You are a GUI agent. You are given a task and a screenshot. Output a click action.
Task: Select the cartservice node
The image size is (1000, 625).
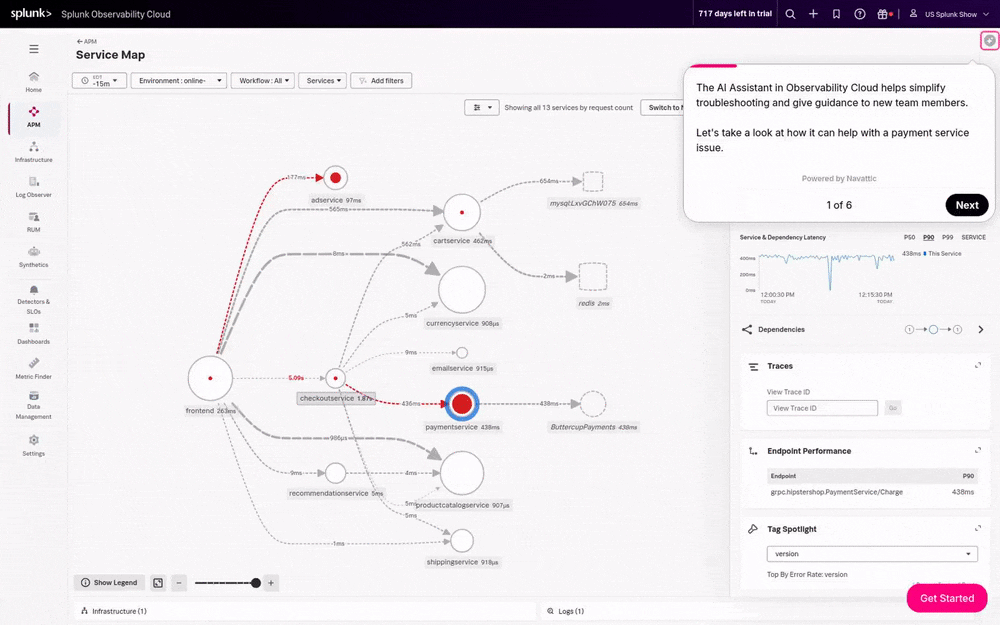pos(462,212)
